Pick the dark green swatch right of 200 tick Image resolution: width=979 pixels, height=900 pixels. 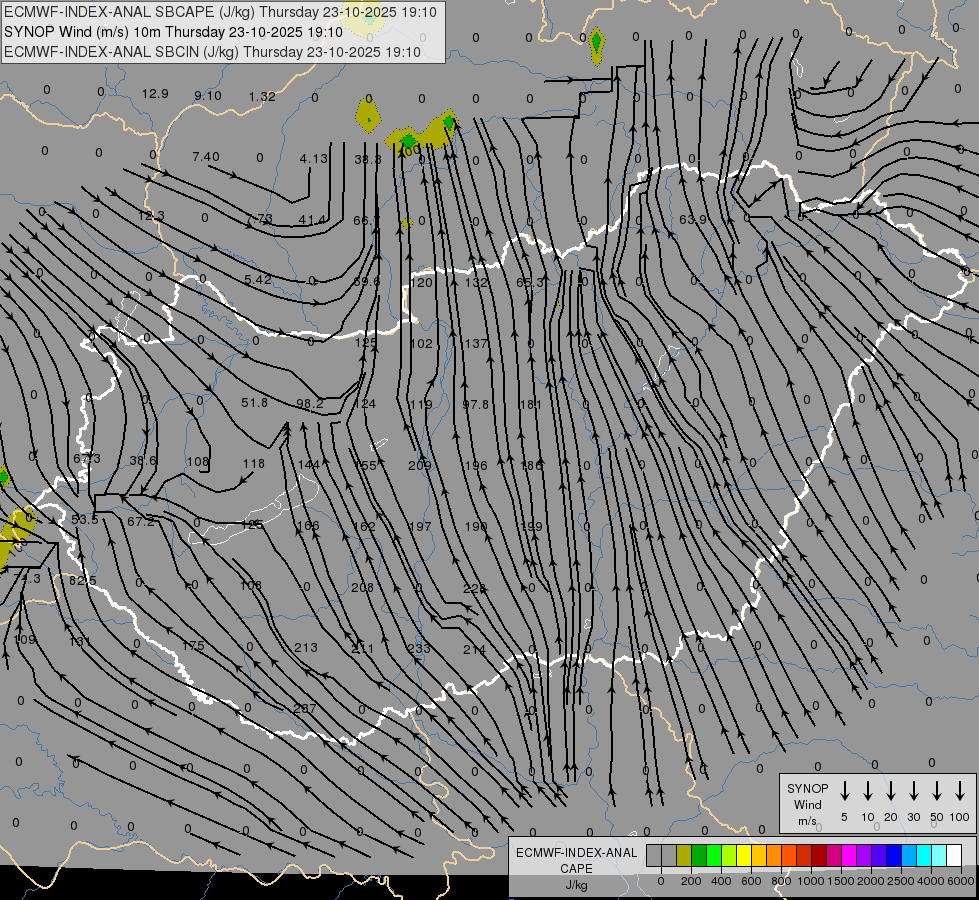pyautogui.click(x=699, y=855)
